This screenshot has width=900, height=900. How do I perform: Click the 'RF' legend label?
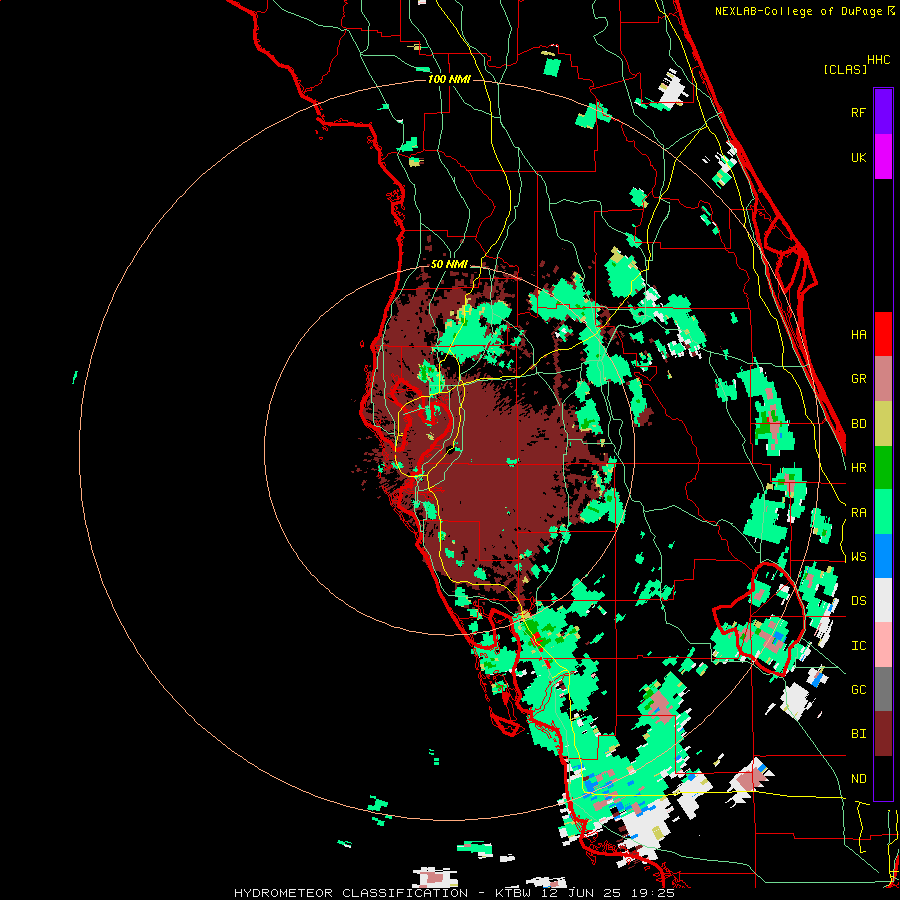pos(858,112)
